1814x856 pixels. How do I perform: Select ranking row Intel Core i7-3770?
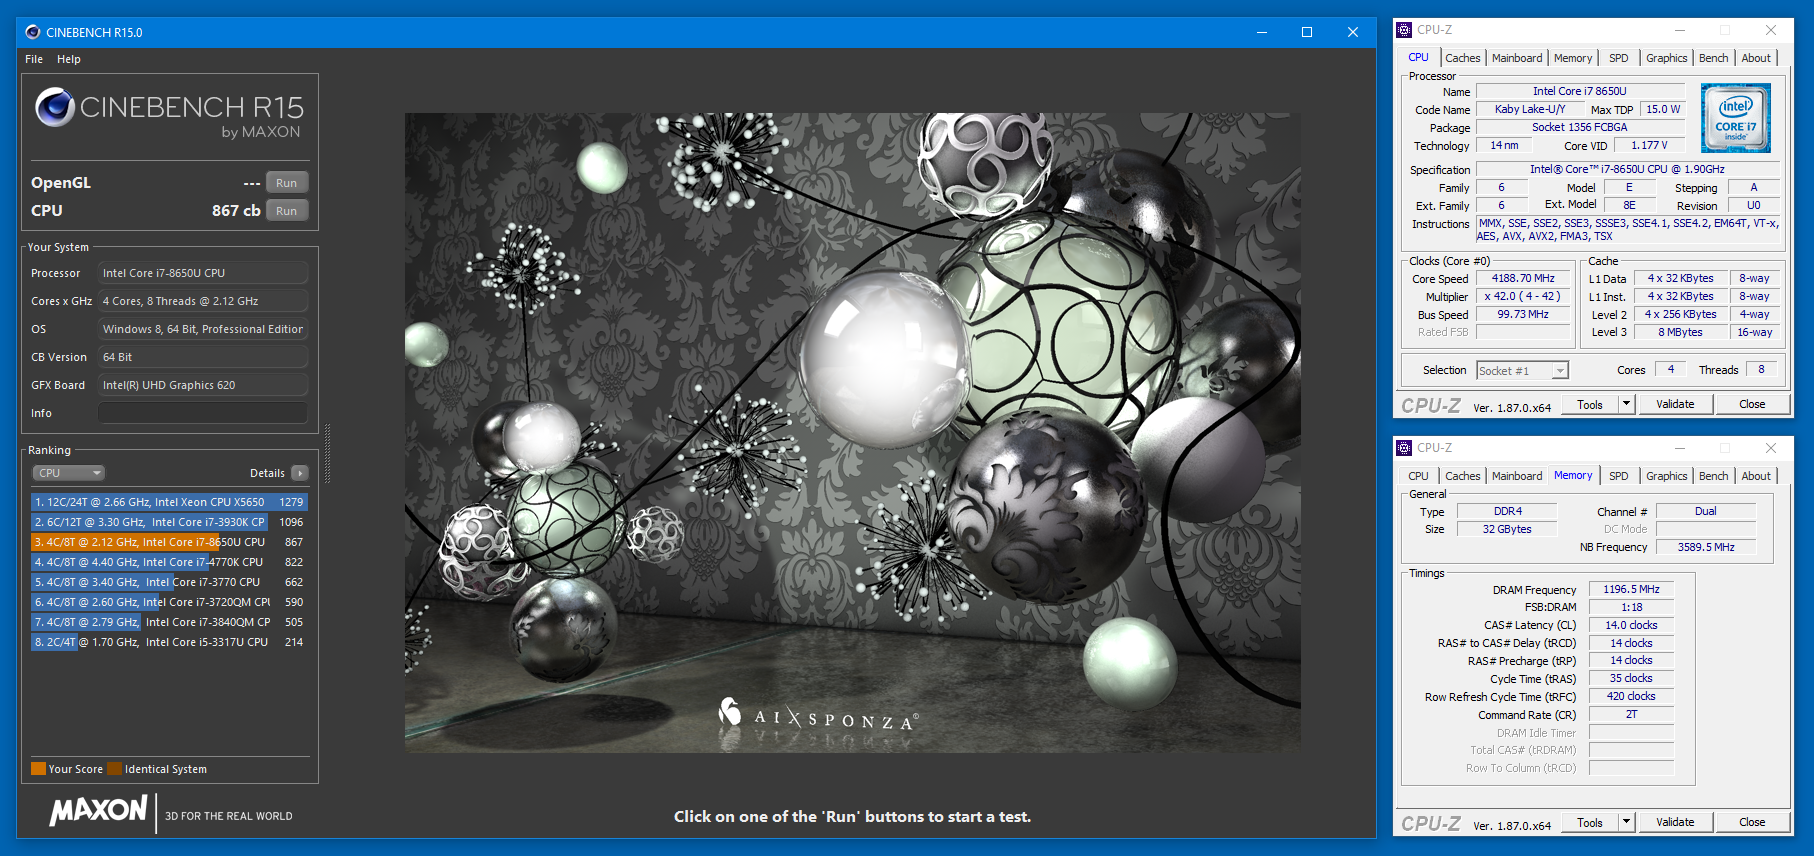click(169, 582)
